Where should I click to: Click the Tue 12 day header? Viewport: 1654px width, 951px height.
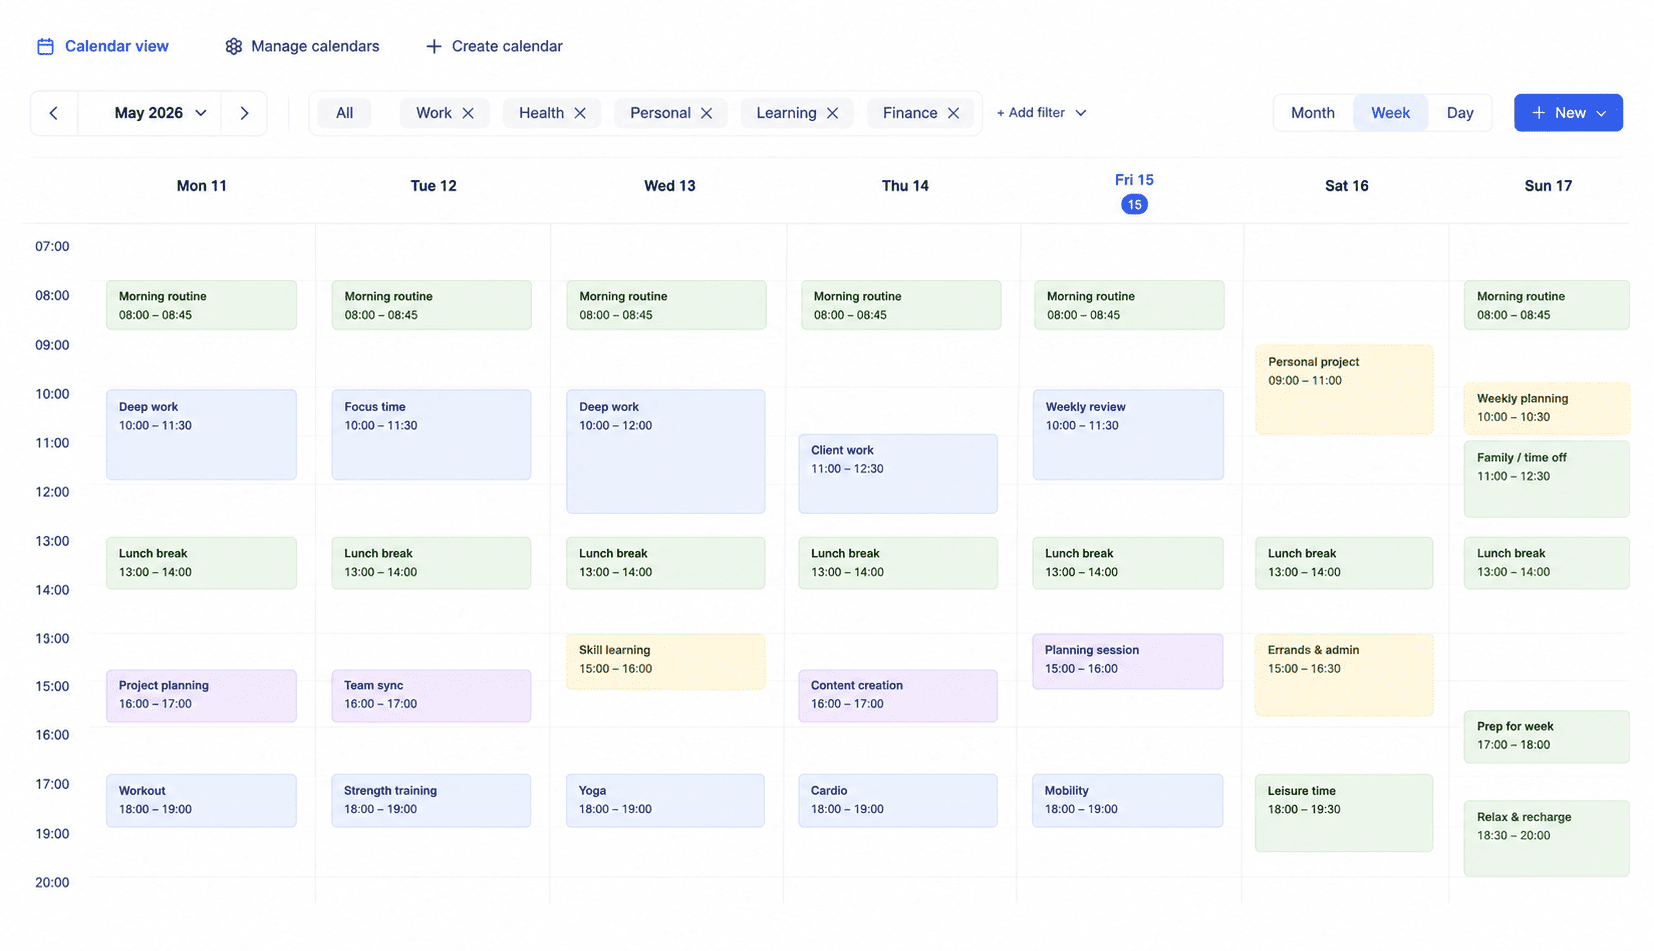pos(433,186)
